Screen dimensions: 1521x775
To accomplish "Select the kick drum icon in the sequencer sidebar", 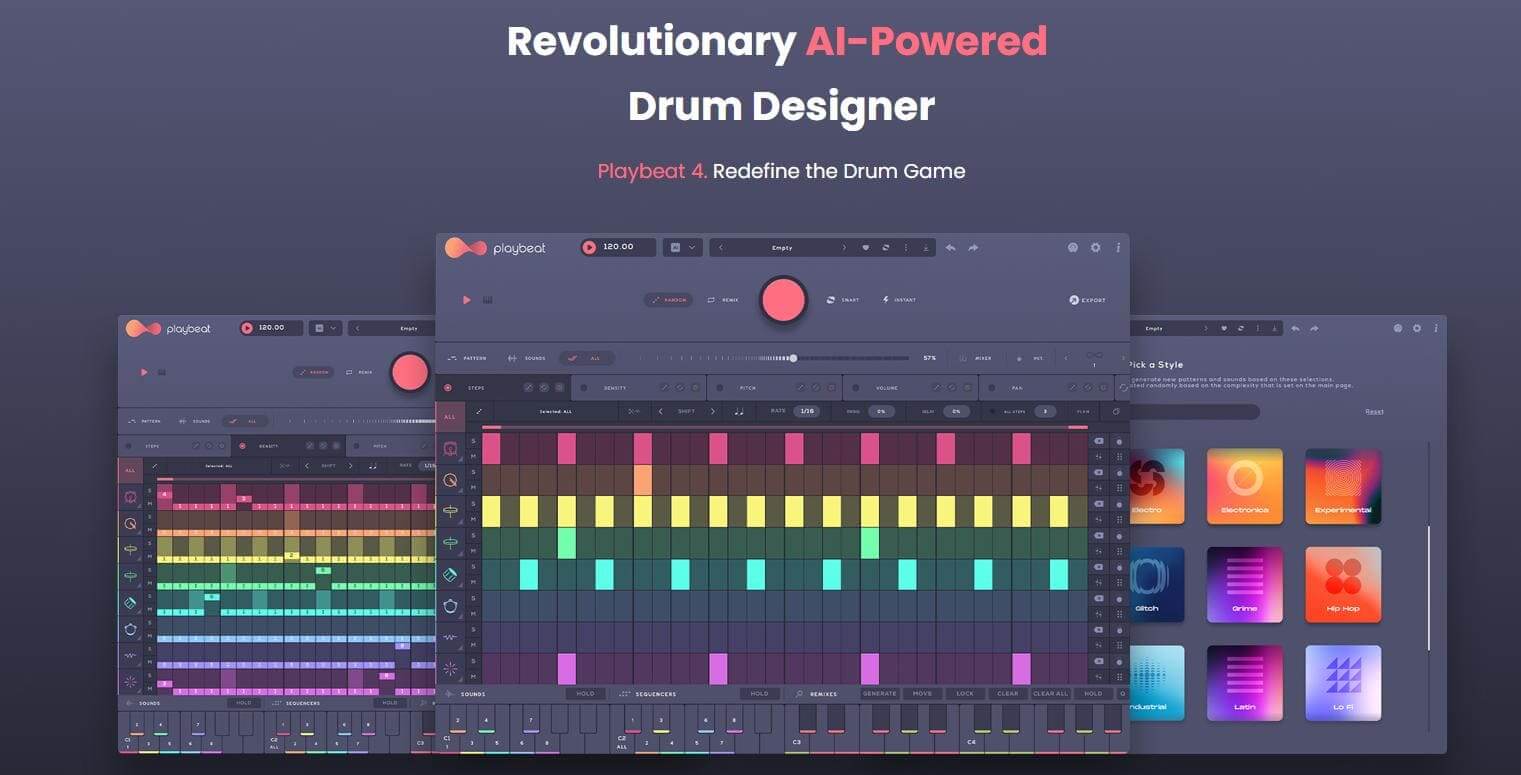I will (x=450, y=449).
